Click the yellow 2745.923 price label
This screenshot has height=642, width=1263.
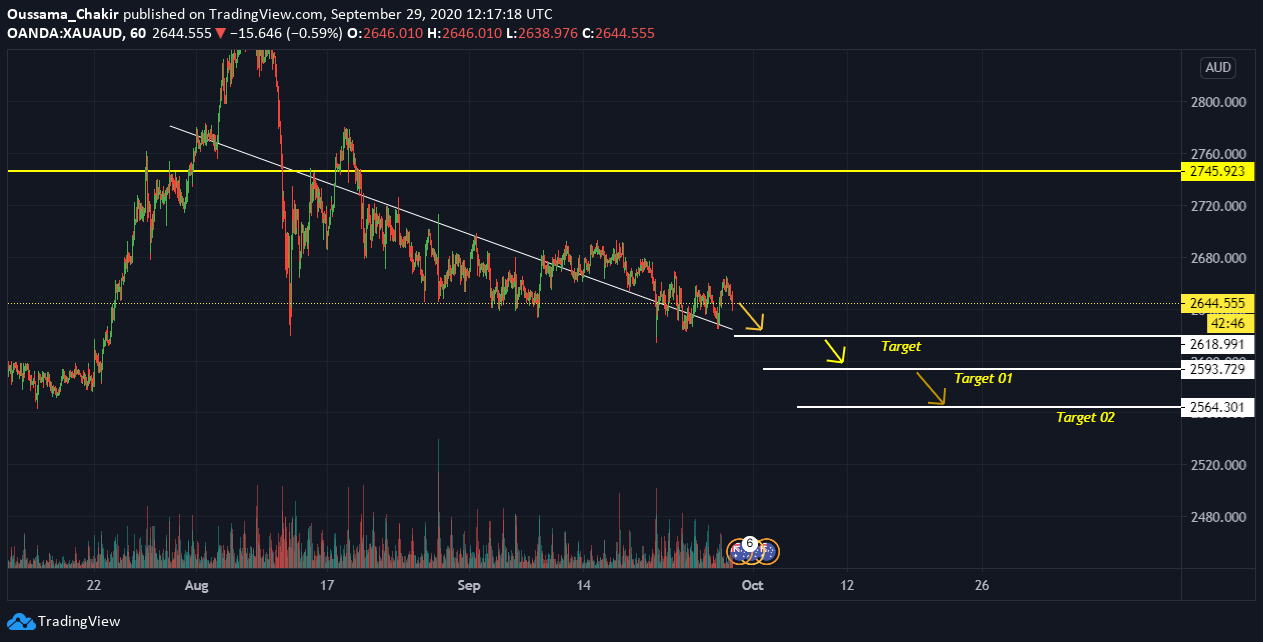tap(1217, 172)
